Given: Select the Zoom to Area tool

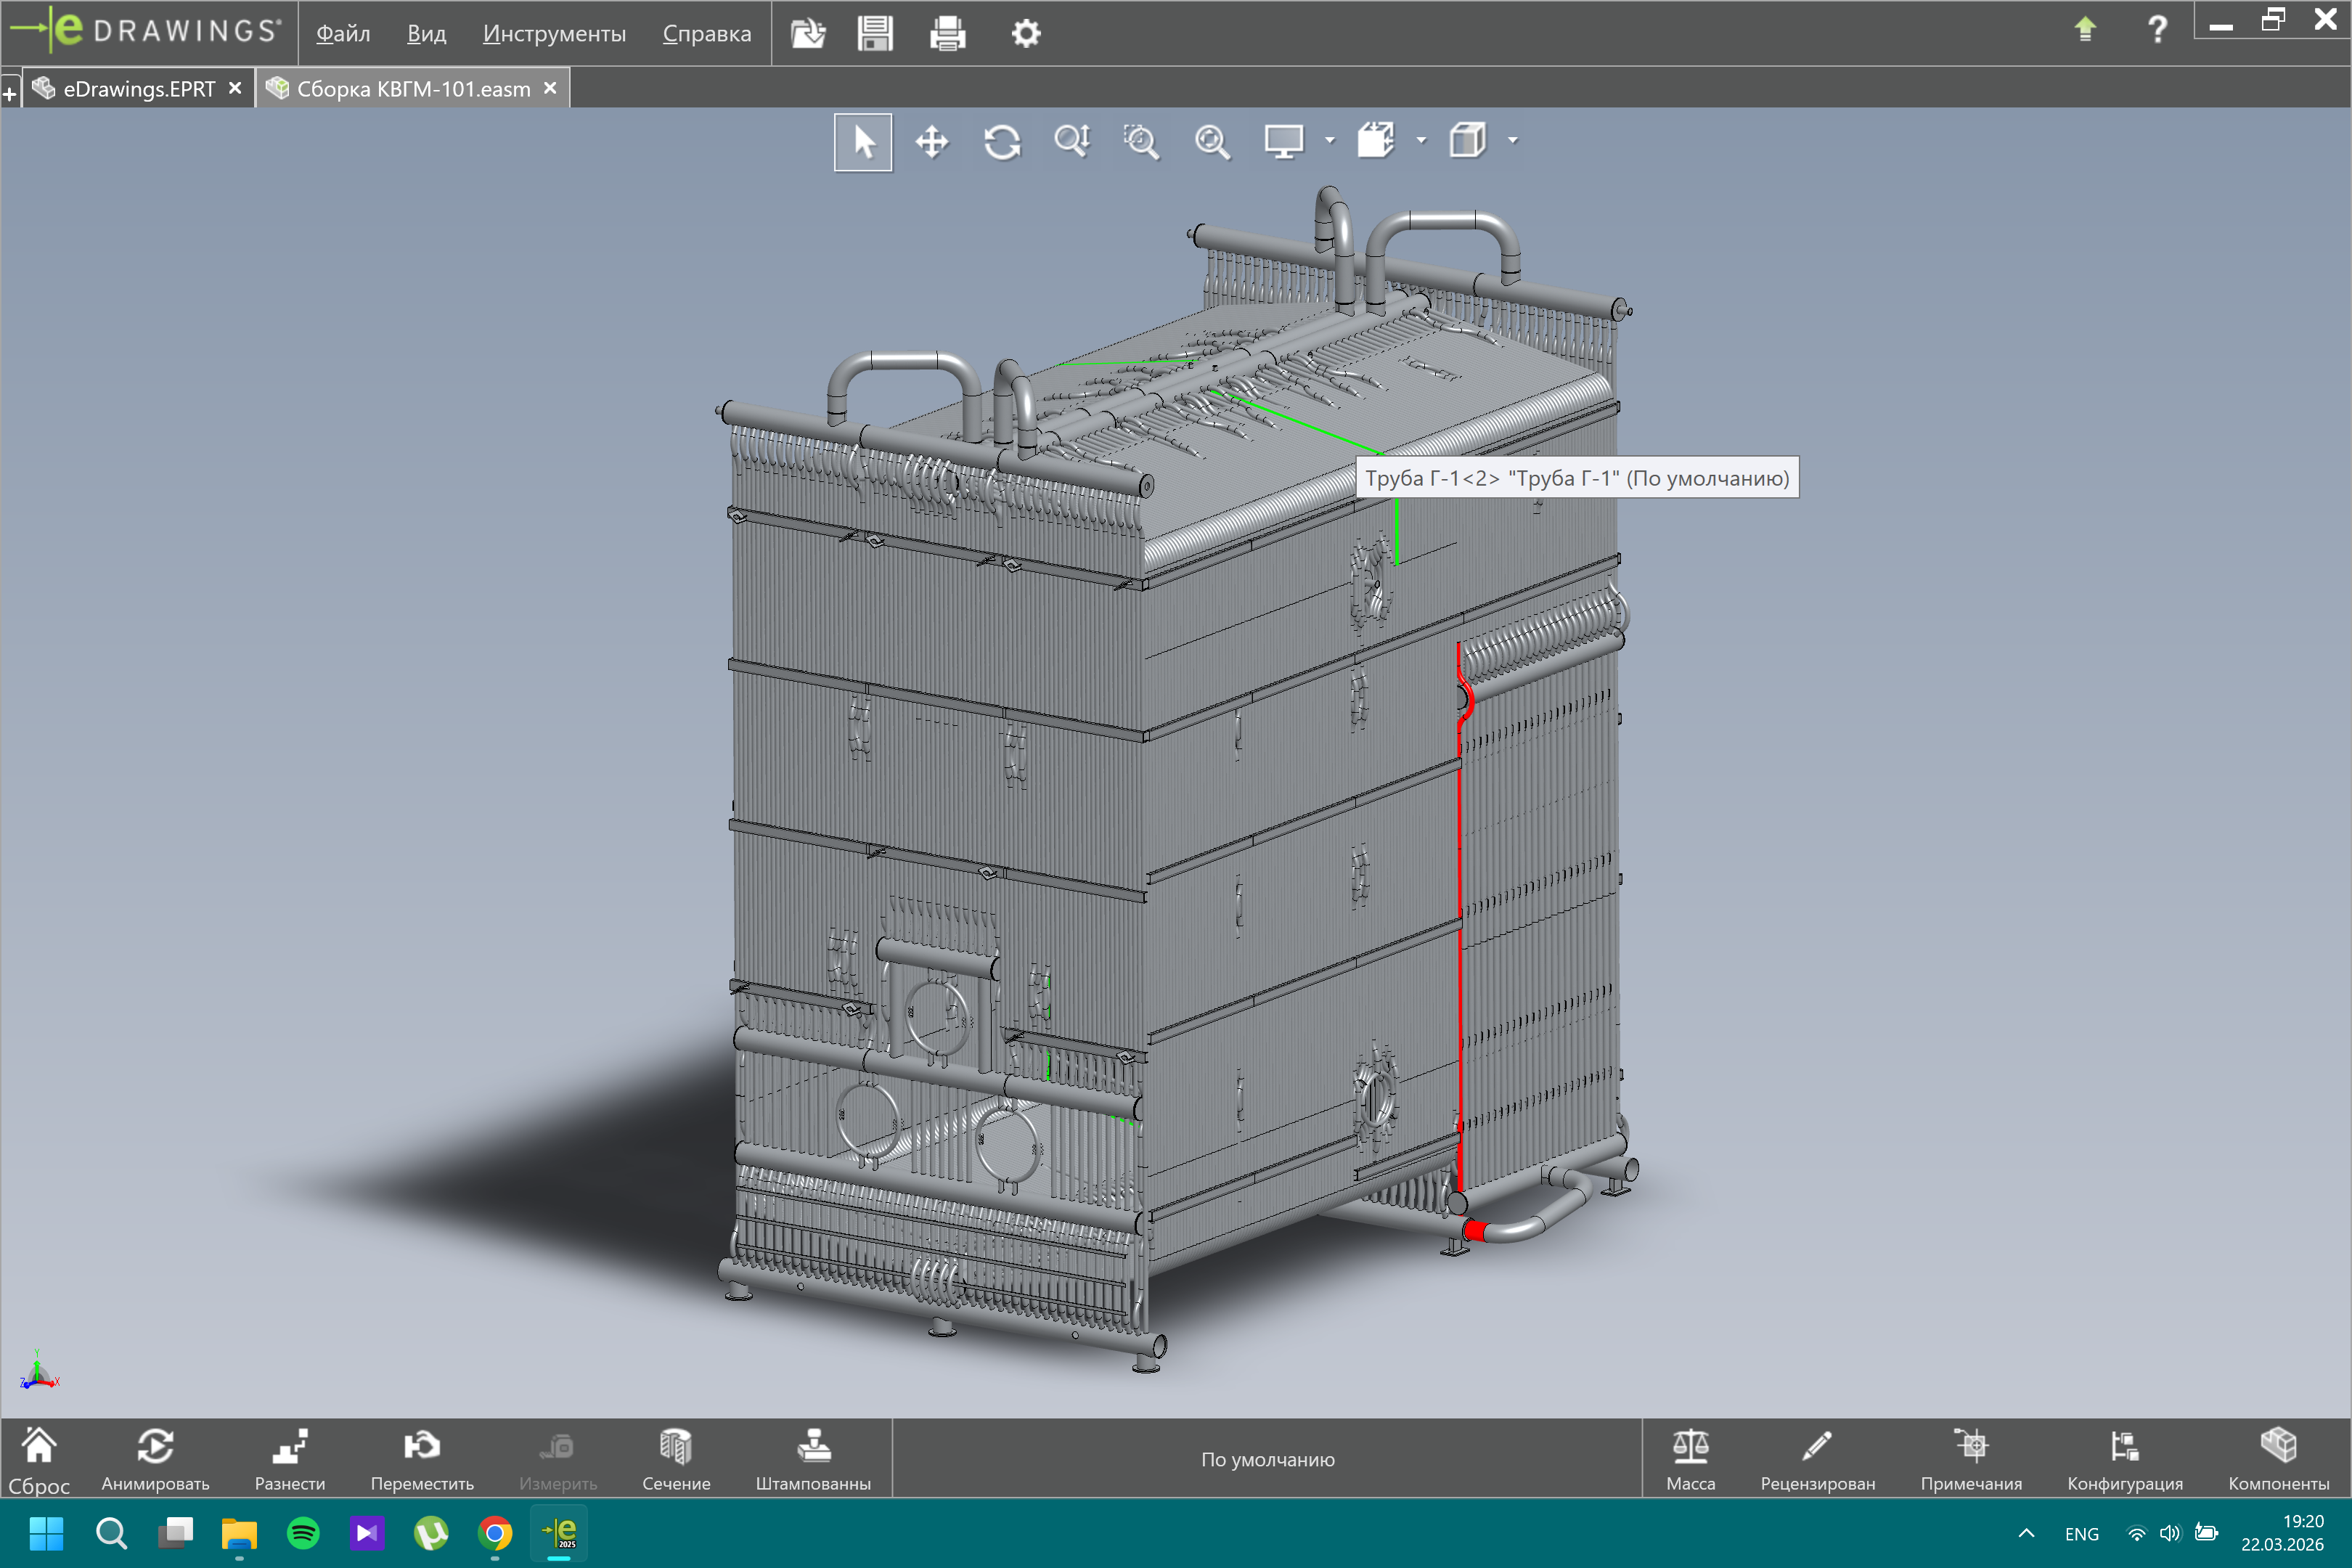Looking at the screenshot, I should tap(1141, 142).
